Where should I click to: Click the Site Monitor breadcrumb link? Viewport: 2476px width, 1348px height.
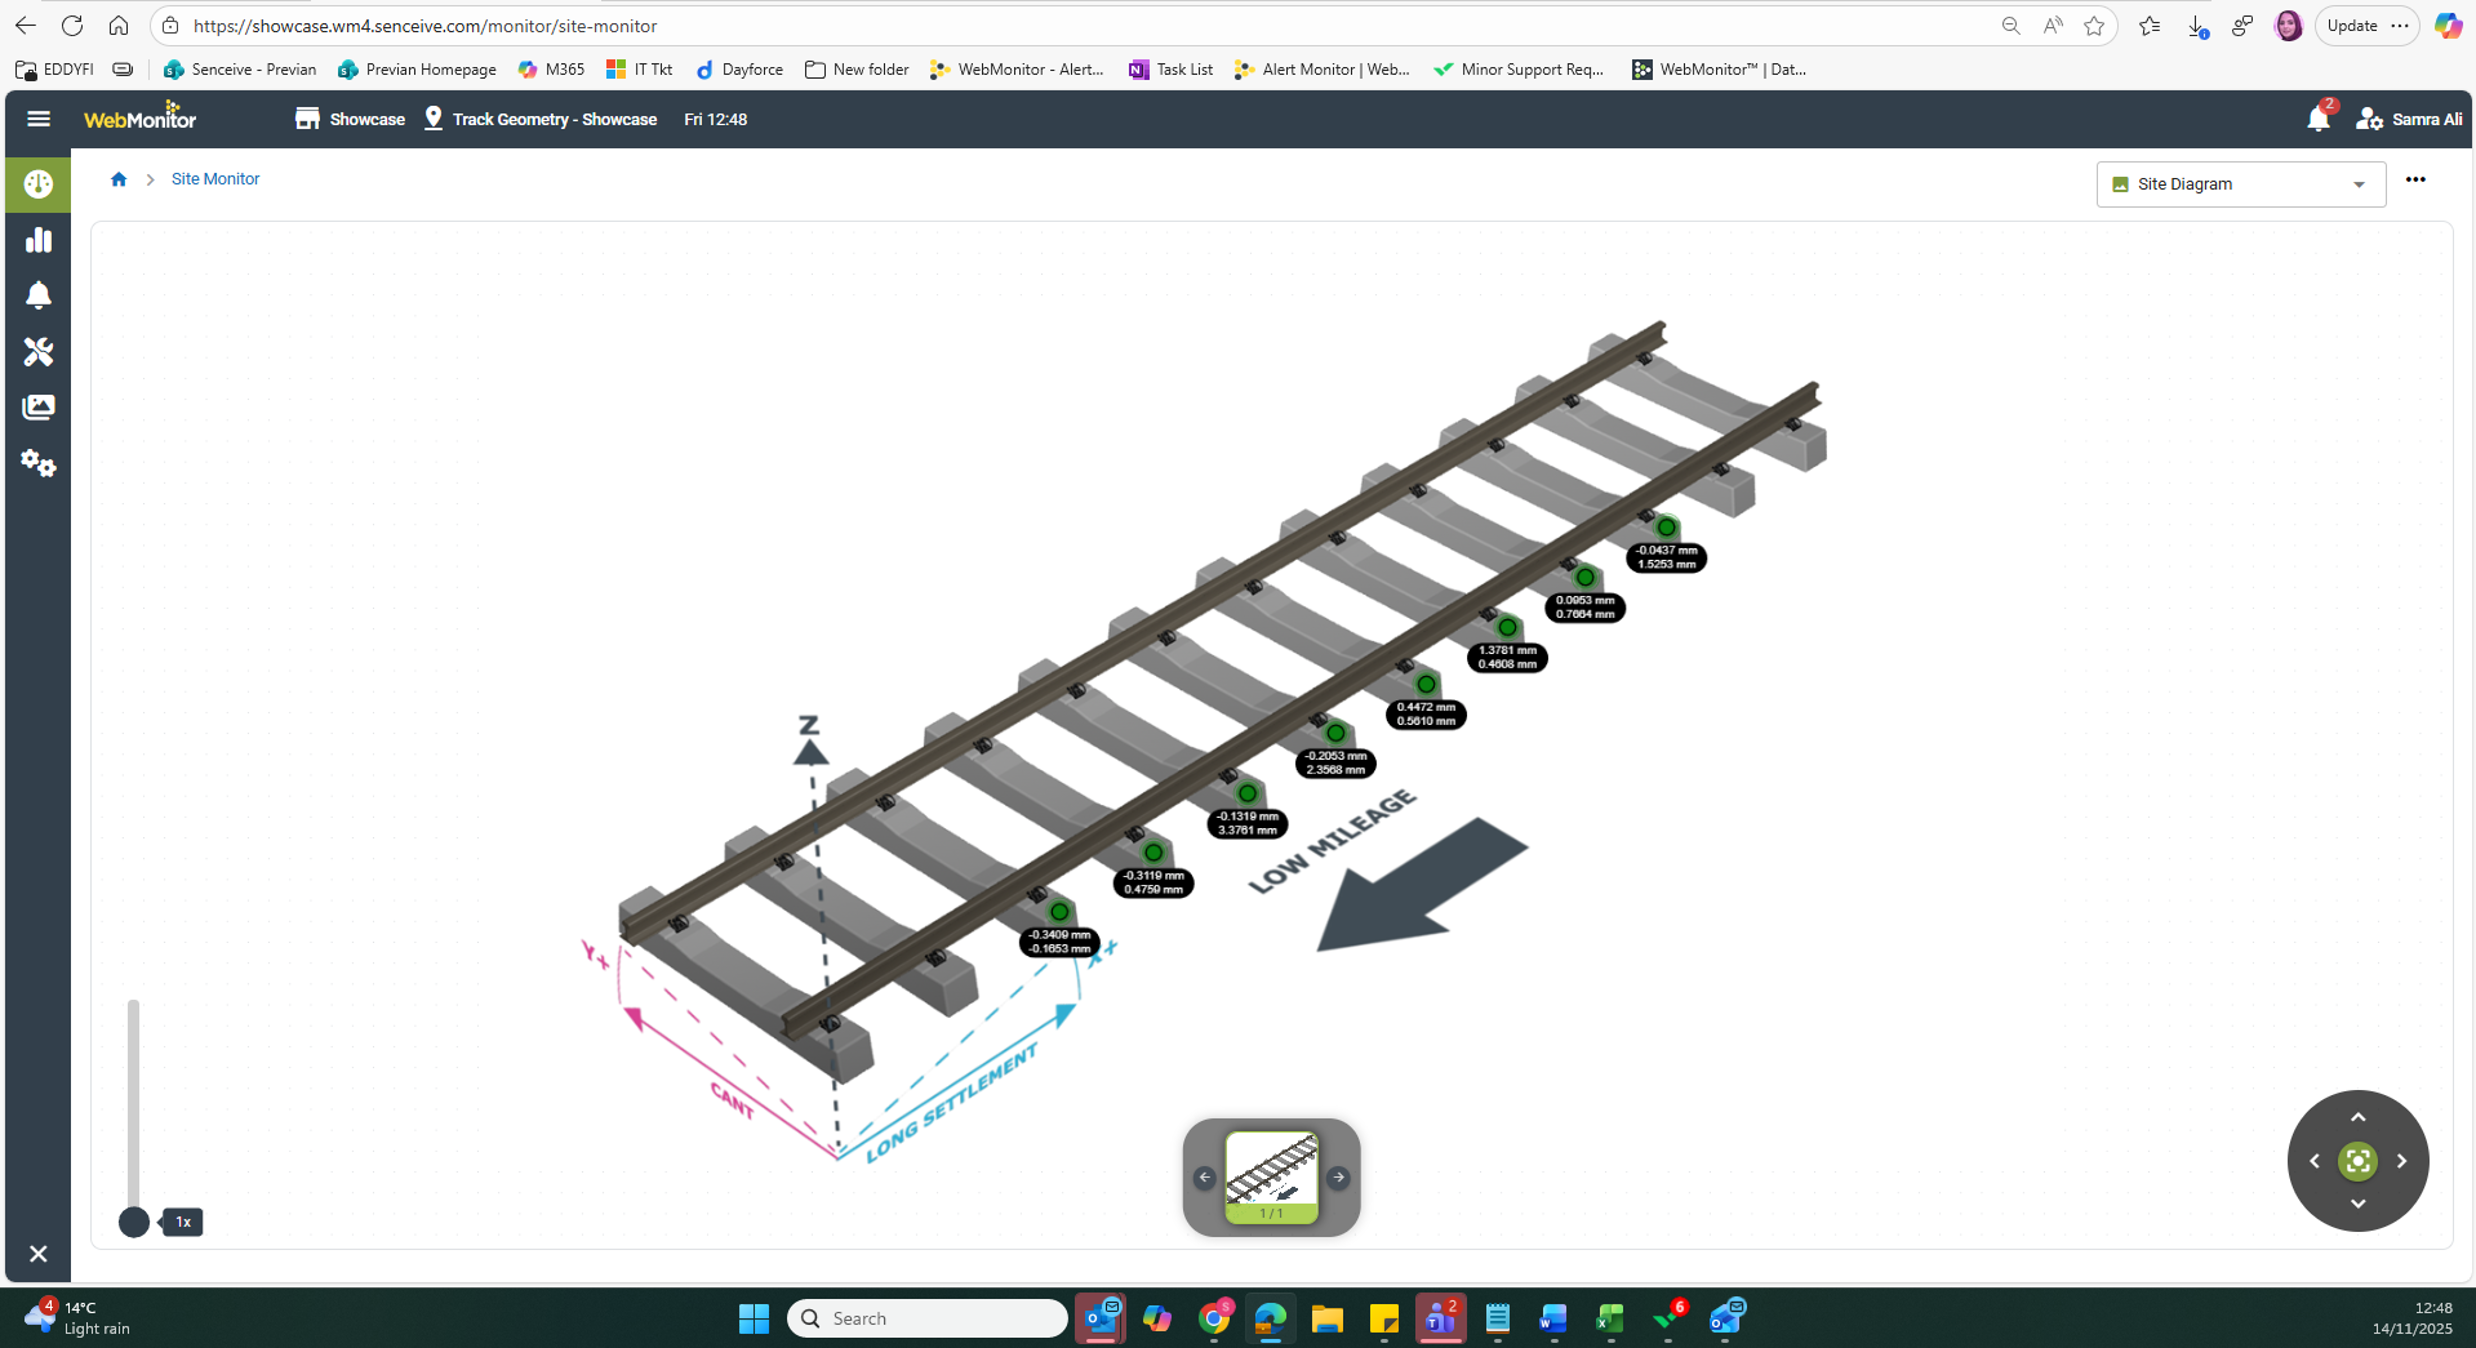coord(215,179)
